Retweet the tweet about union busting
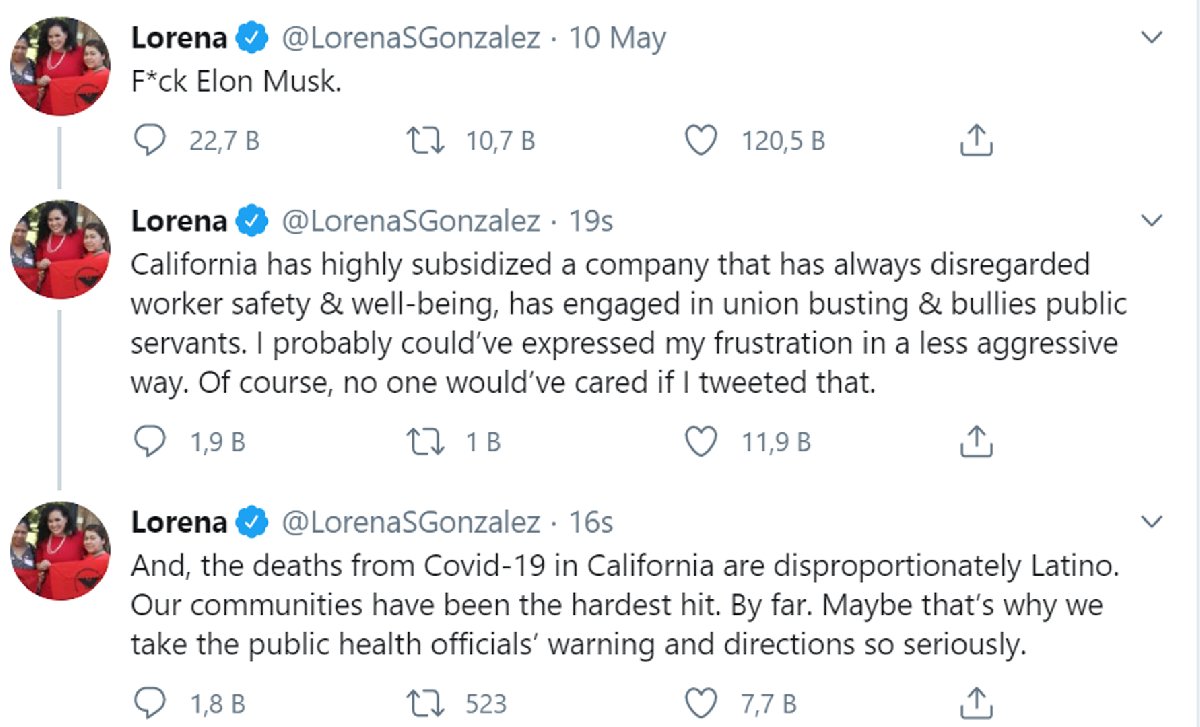The width and height of the screenshot is (1200, 727). point(429,440)
